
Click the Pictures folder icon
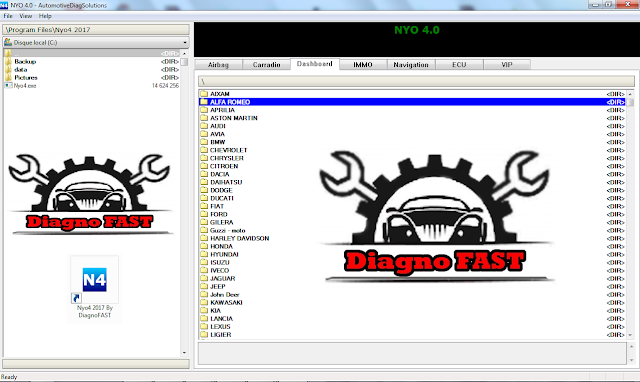8,78
